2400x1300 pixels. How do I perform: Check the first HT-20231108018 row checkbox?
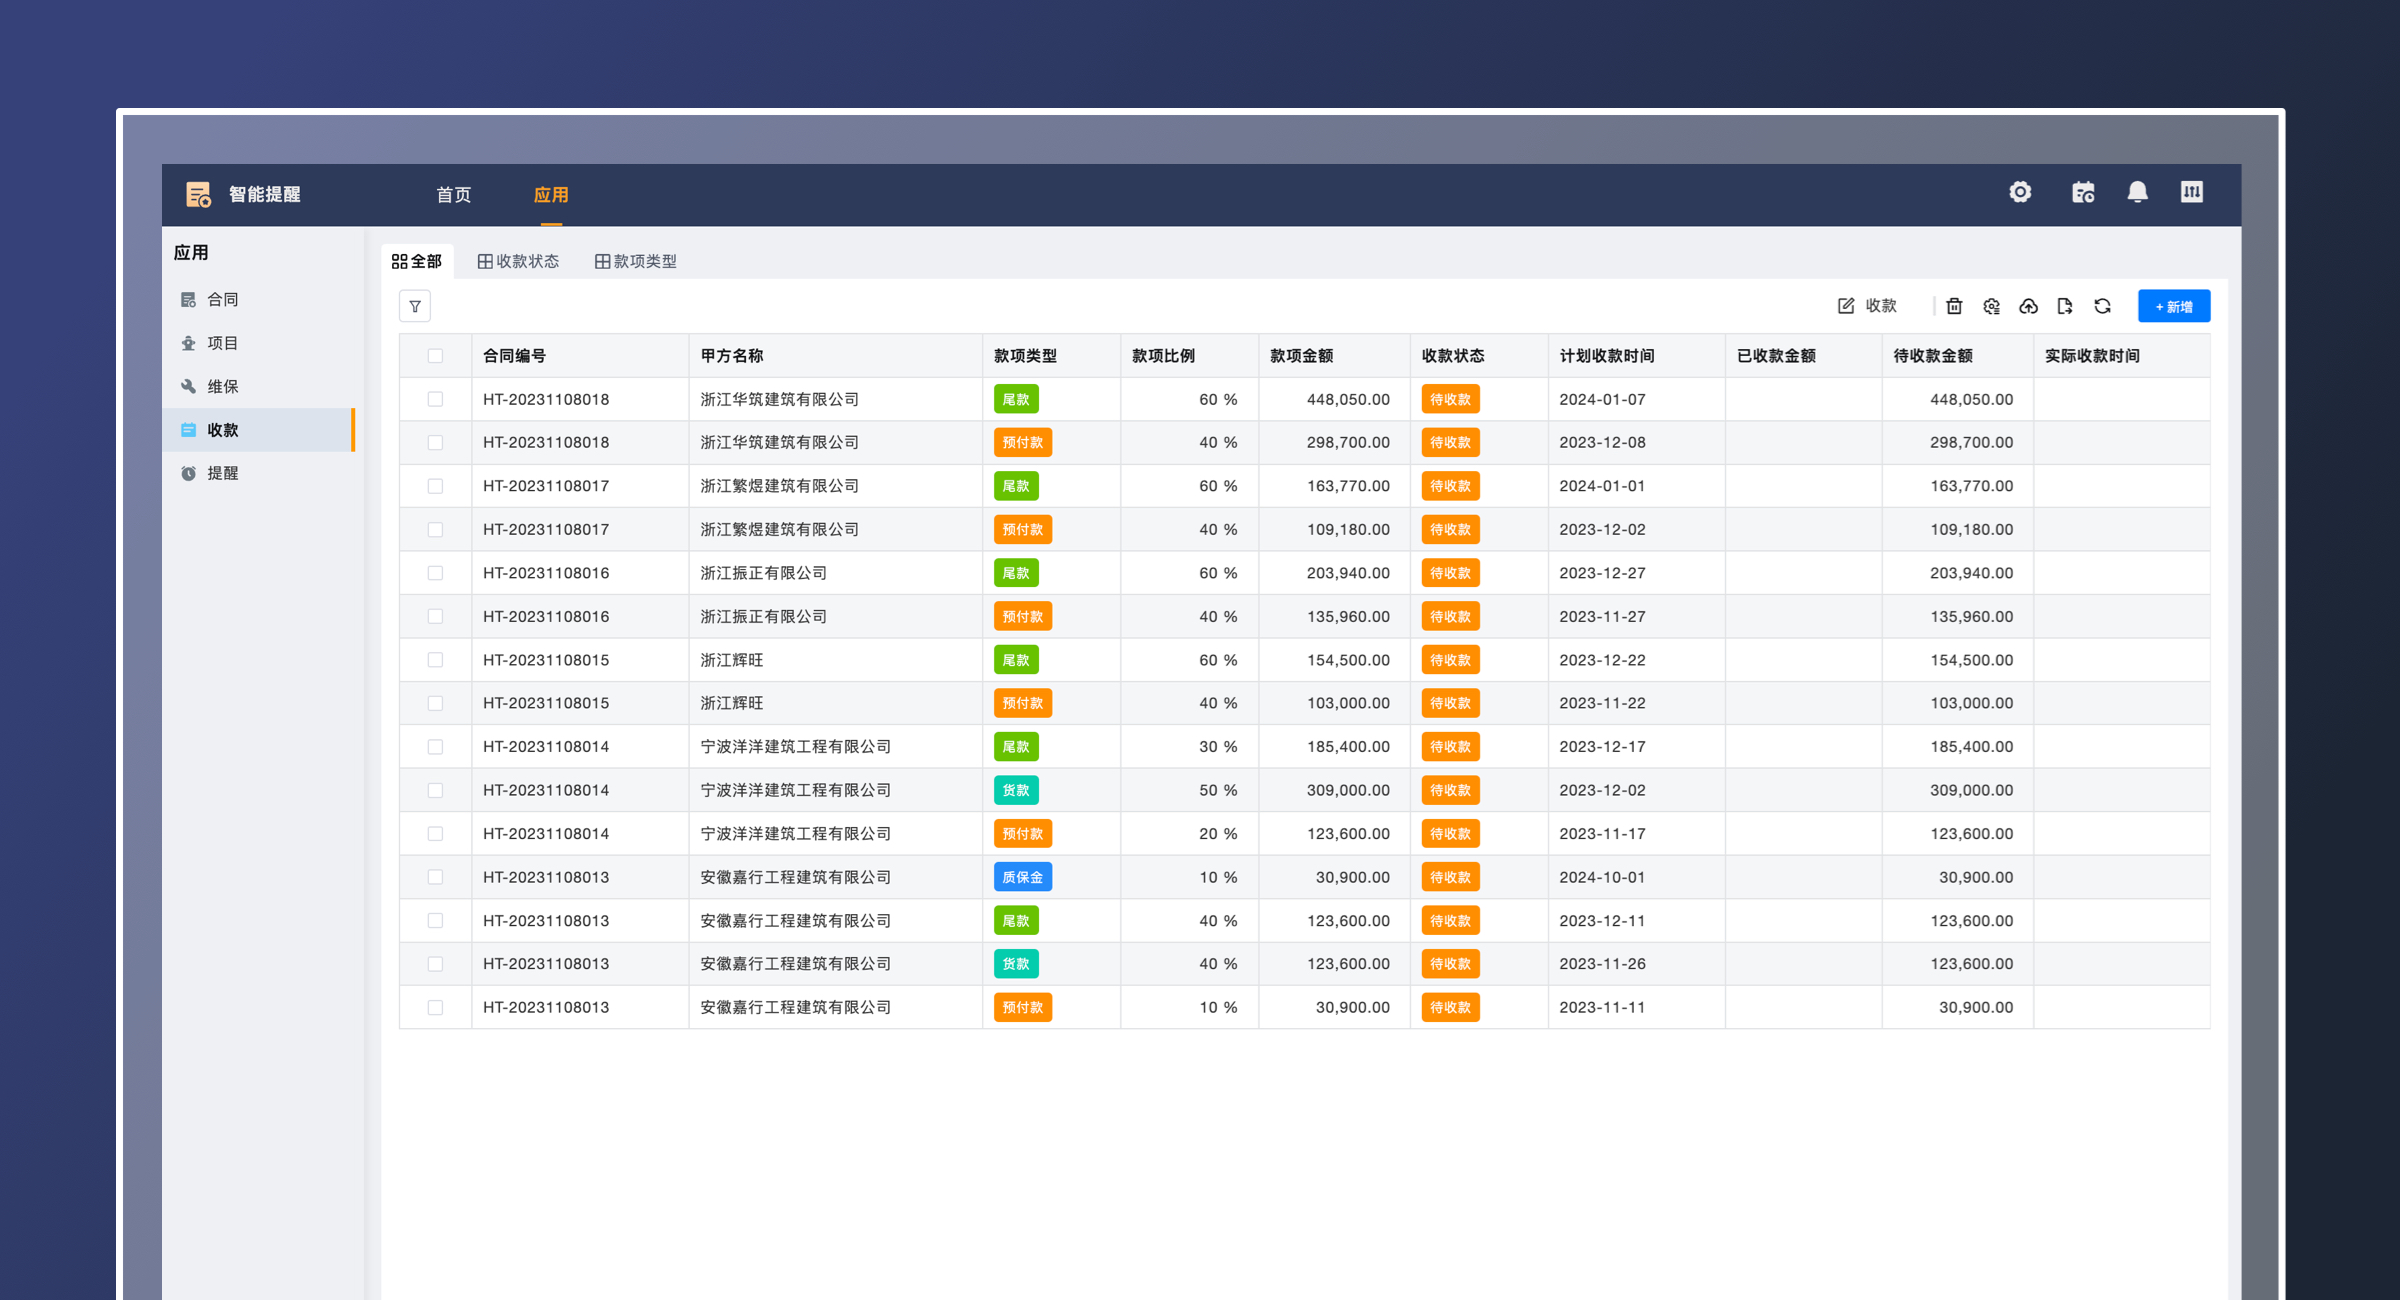pyautogui.click(x=435, y=399)
